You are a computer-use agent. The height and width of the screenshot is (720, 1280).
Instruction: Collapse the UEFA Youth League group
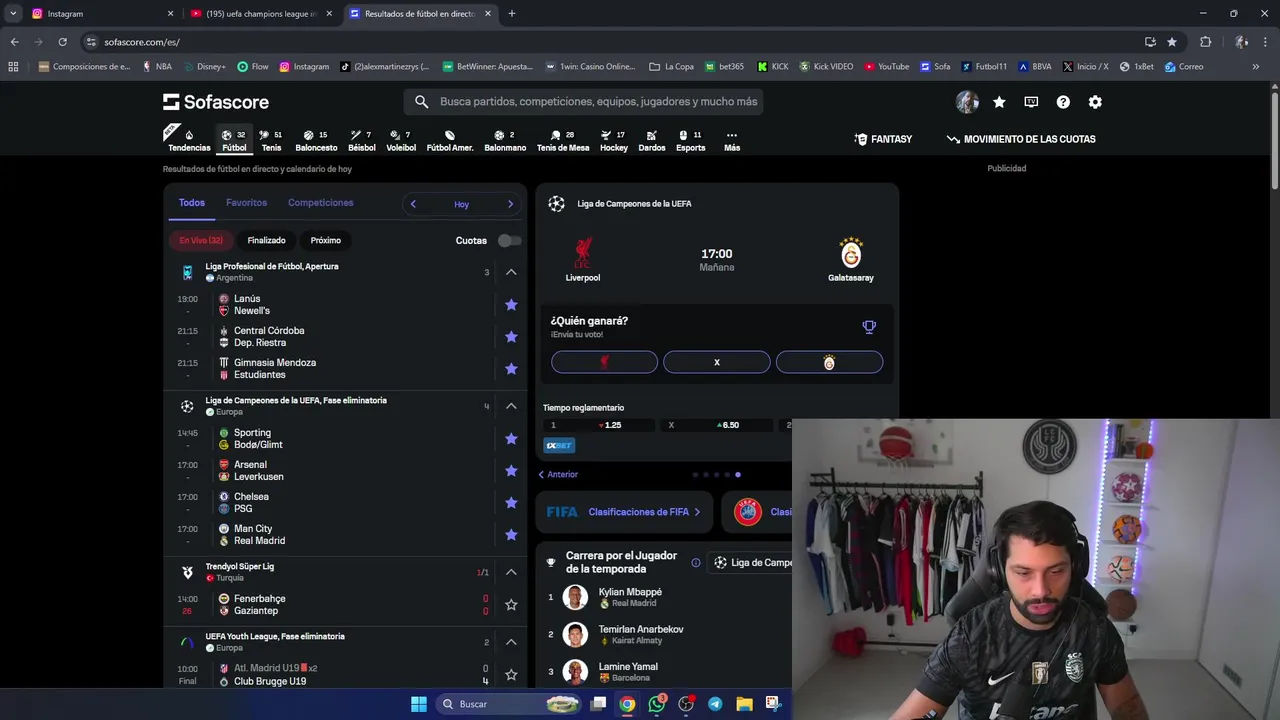pos(511,642)
